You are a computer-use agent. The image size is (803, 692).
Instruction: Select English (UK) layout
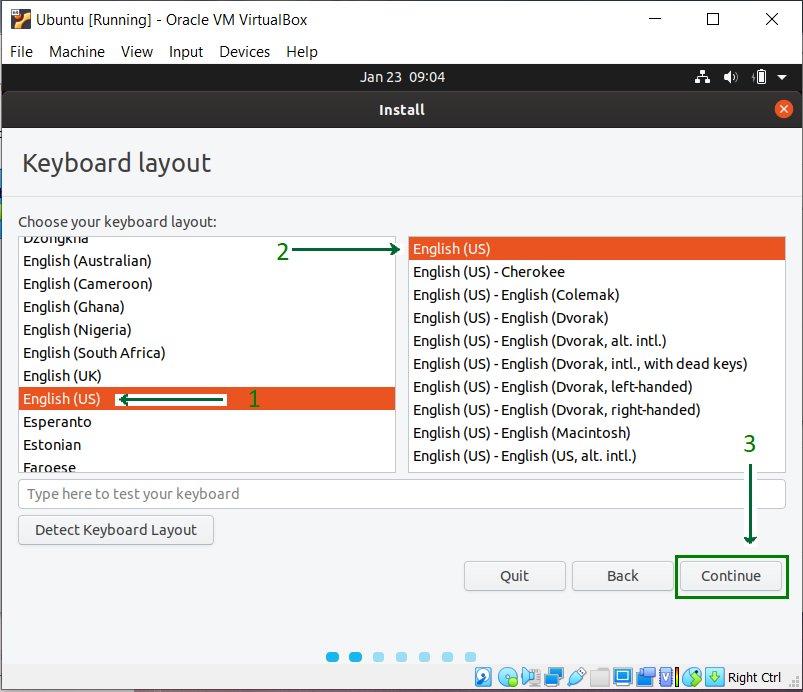pos(206,376)
